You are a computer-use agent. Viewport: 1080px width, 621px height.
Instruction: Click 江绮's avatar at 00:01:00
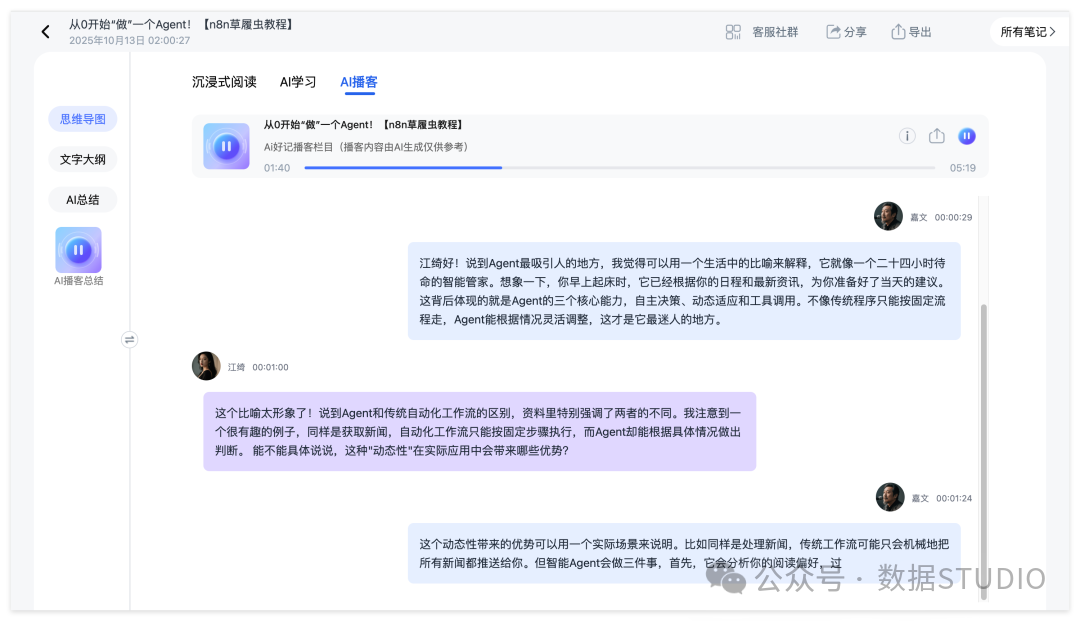click(206, 366)
